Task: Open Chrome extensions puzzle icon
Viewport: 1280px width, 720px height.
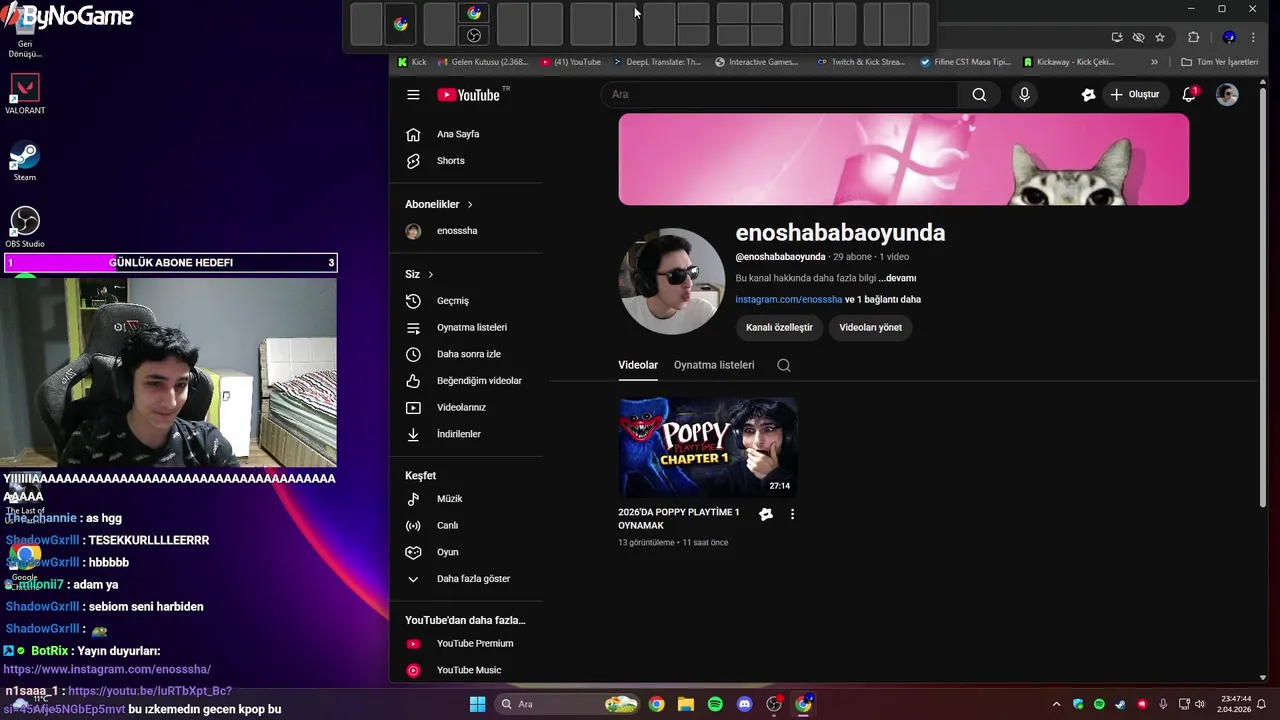Action: point(1193,37)
